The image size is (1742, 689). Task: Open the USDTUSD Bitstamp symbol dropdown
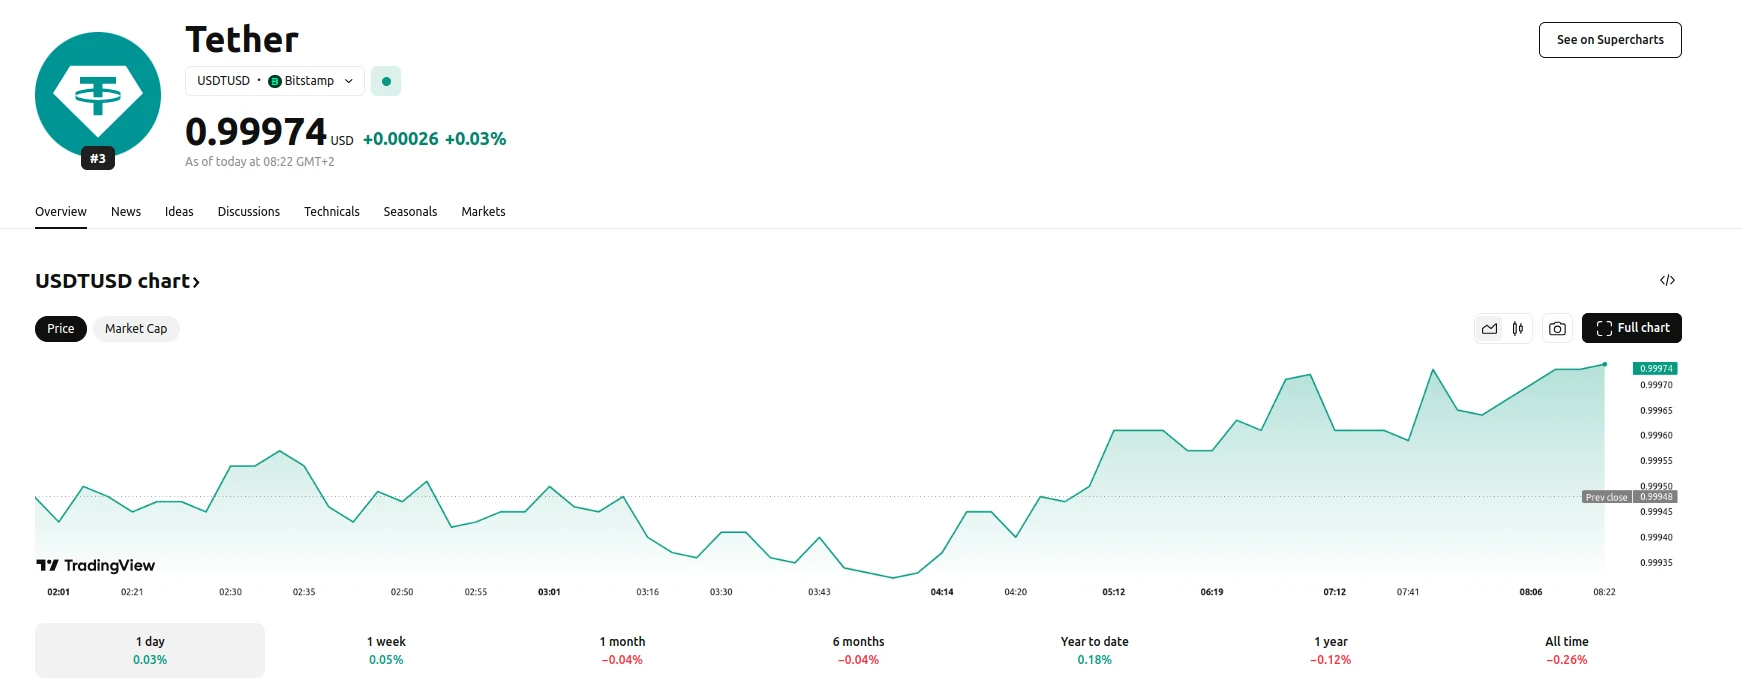[x=274, y=81]
